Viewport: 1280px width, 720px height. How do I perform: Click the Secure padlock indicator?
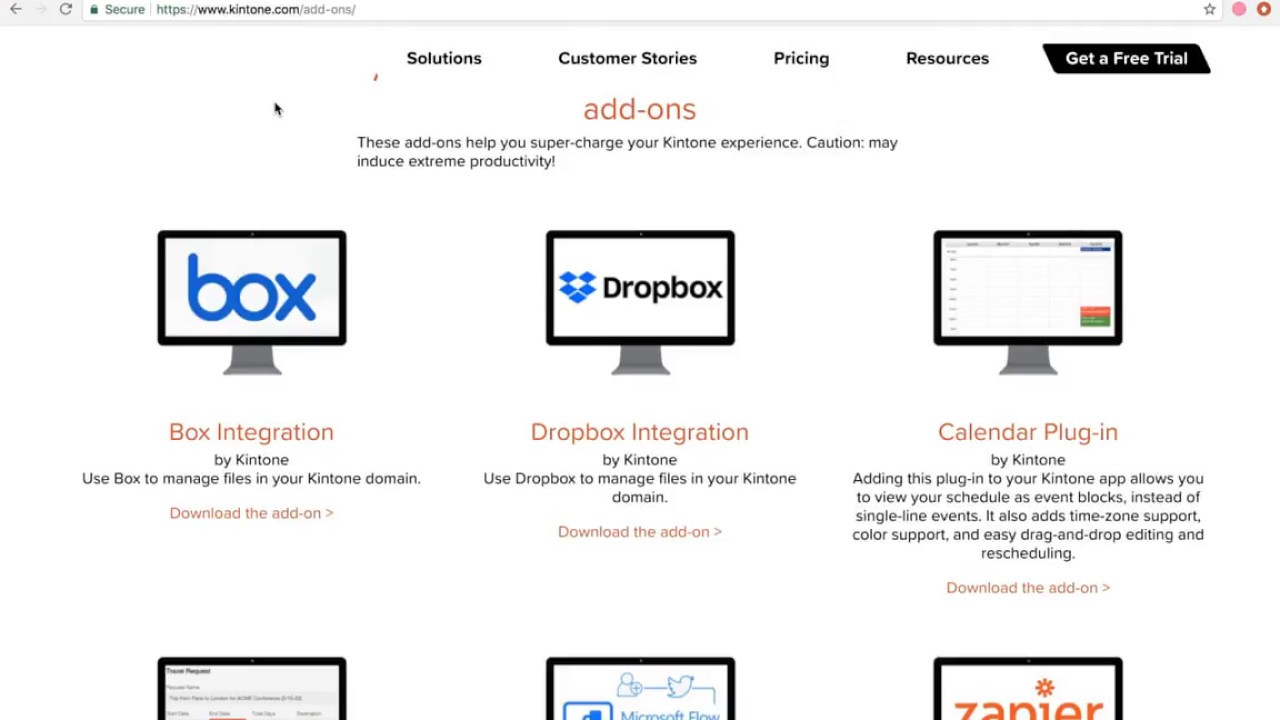coord(117,9)
